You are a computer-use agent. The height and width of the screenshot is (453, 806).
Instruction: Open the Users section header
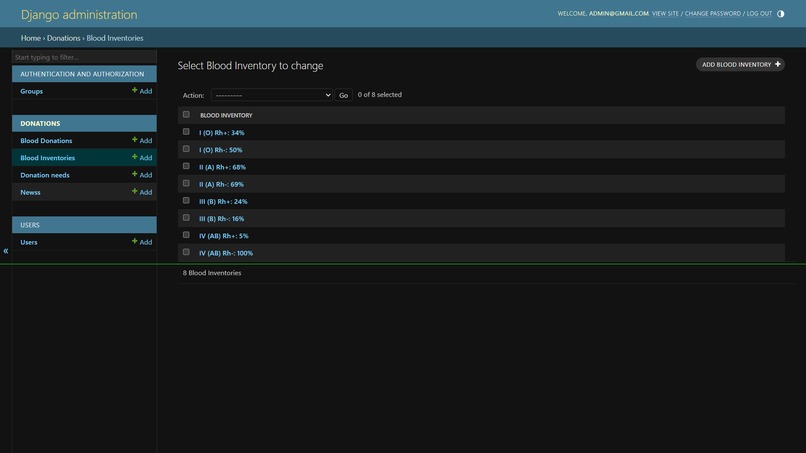click(30, 225)
